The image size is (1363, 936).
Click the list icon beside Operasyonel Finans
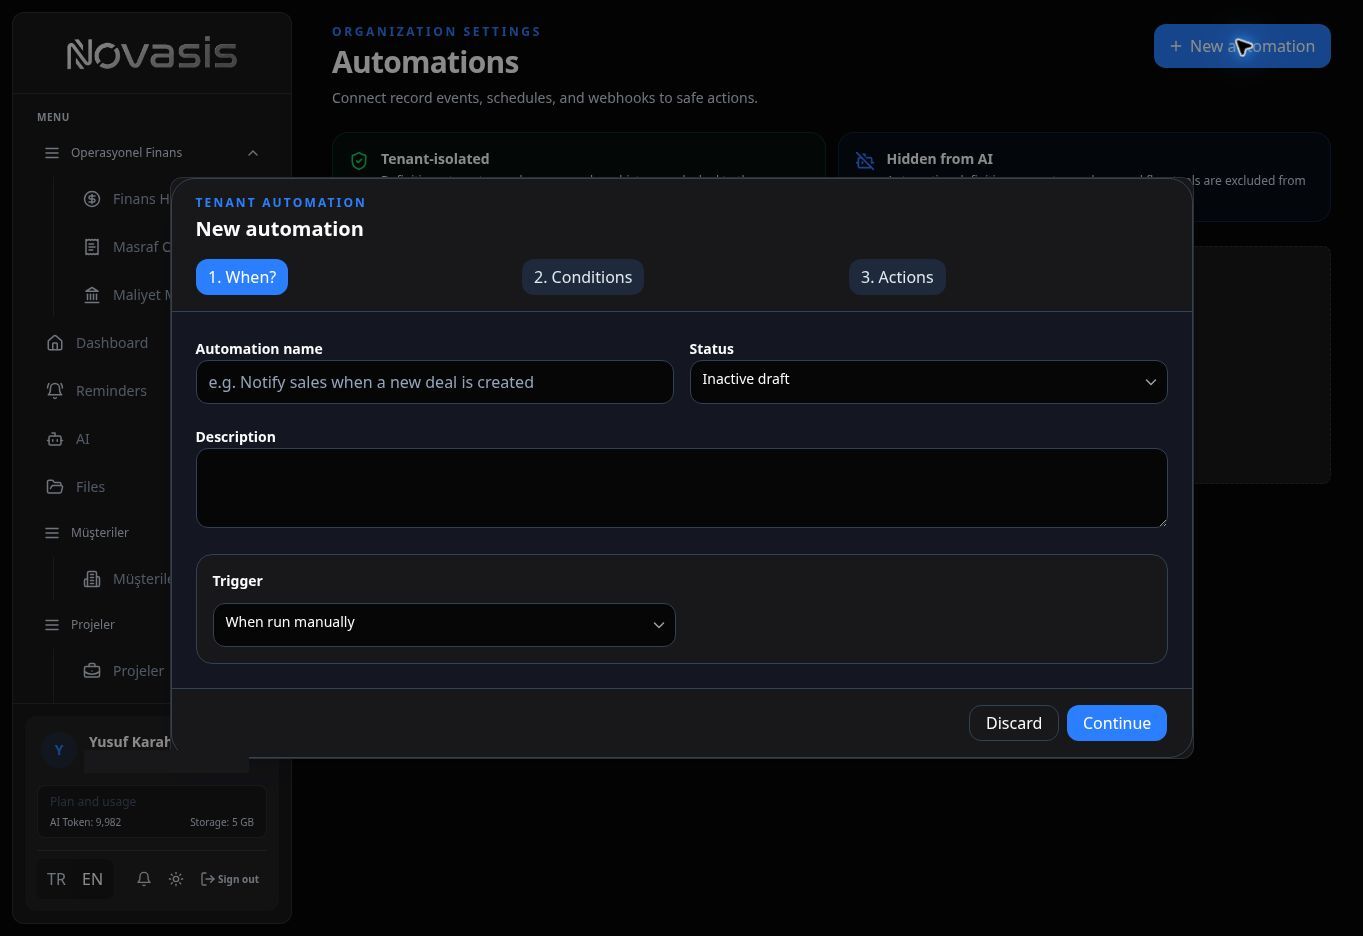pyautogui.click(x=52, y=153)
